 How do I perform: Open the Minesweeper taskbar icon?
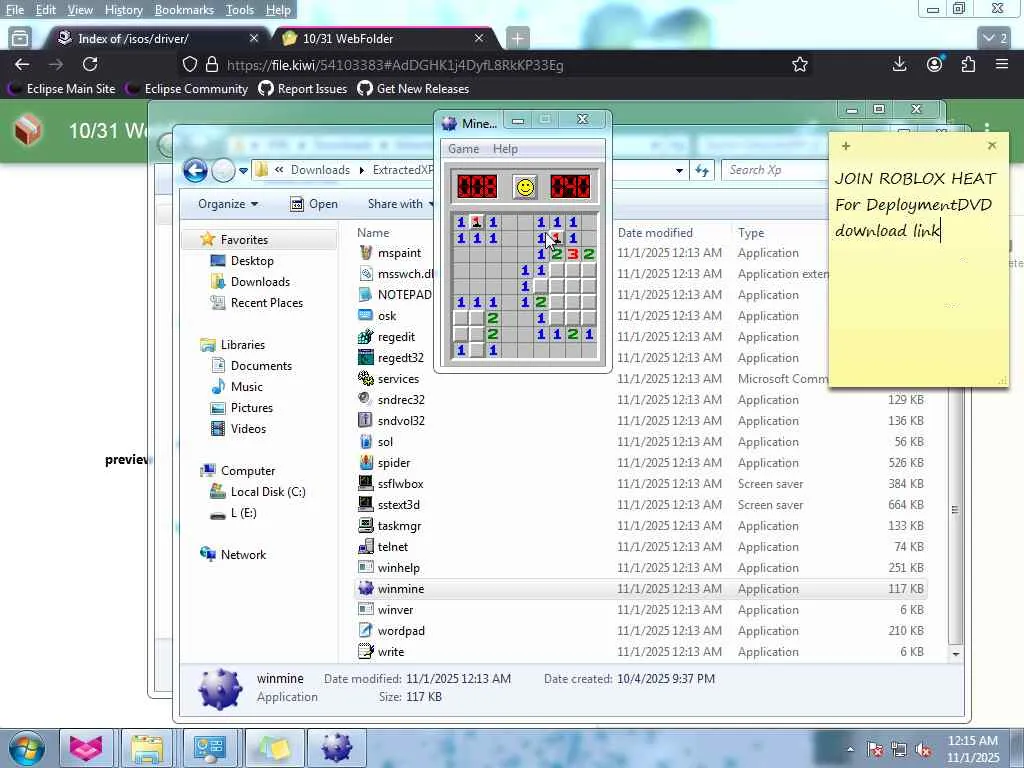[336, 748]
